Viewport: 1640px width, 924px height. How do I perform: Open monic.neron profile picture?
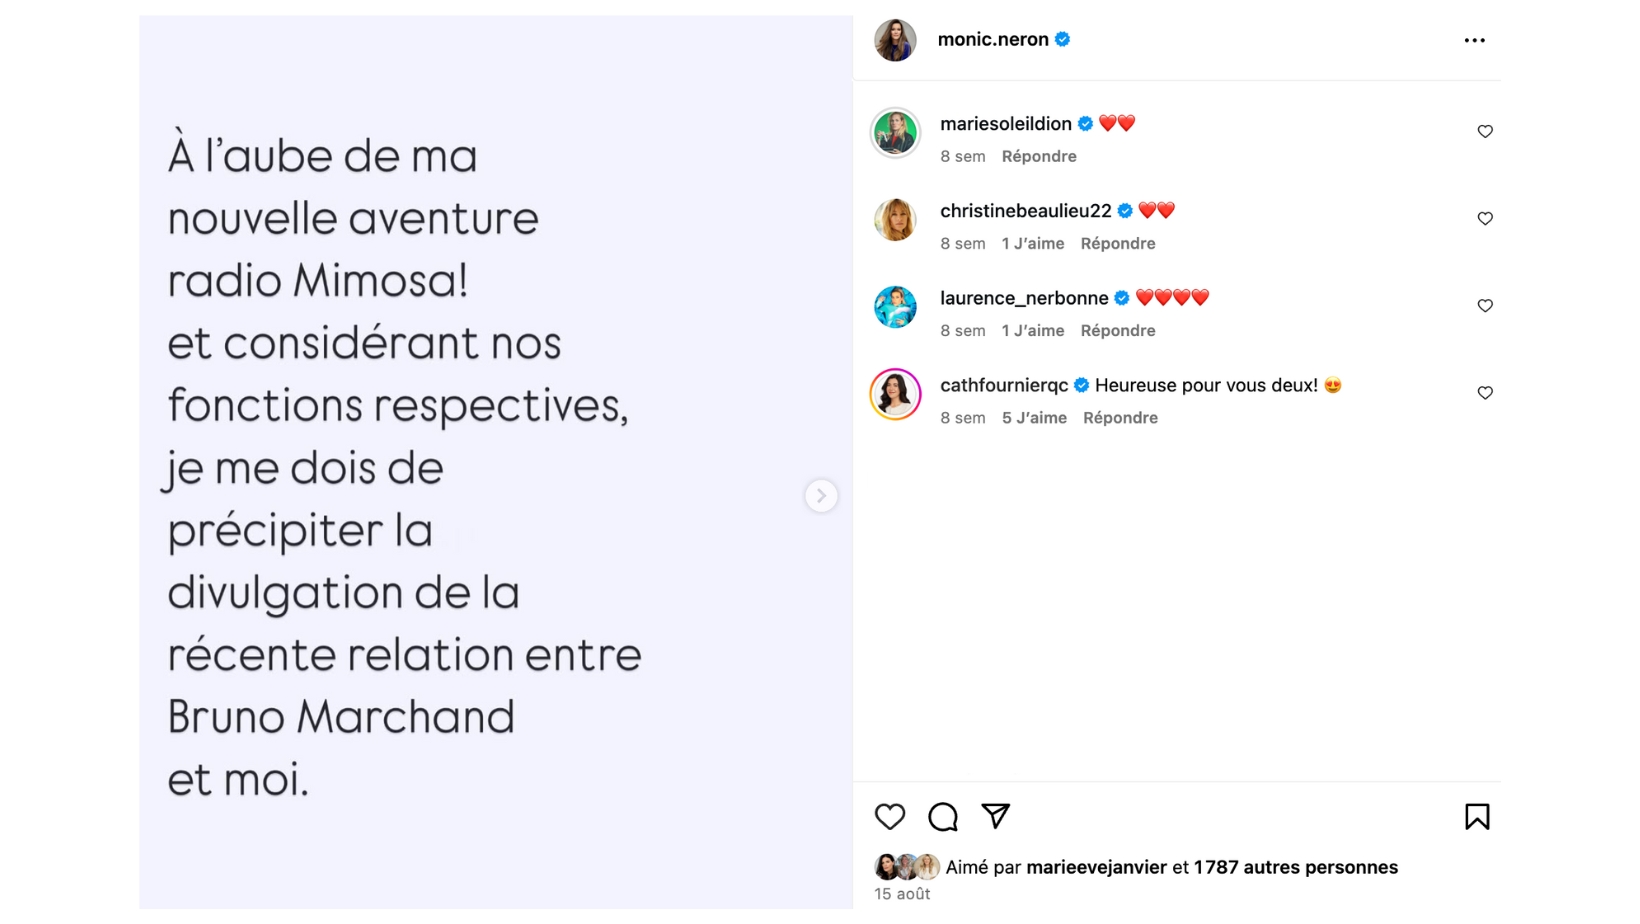pos(895,41)
